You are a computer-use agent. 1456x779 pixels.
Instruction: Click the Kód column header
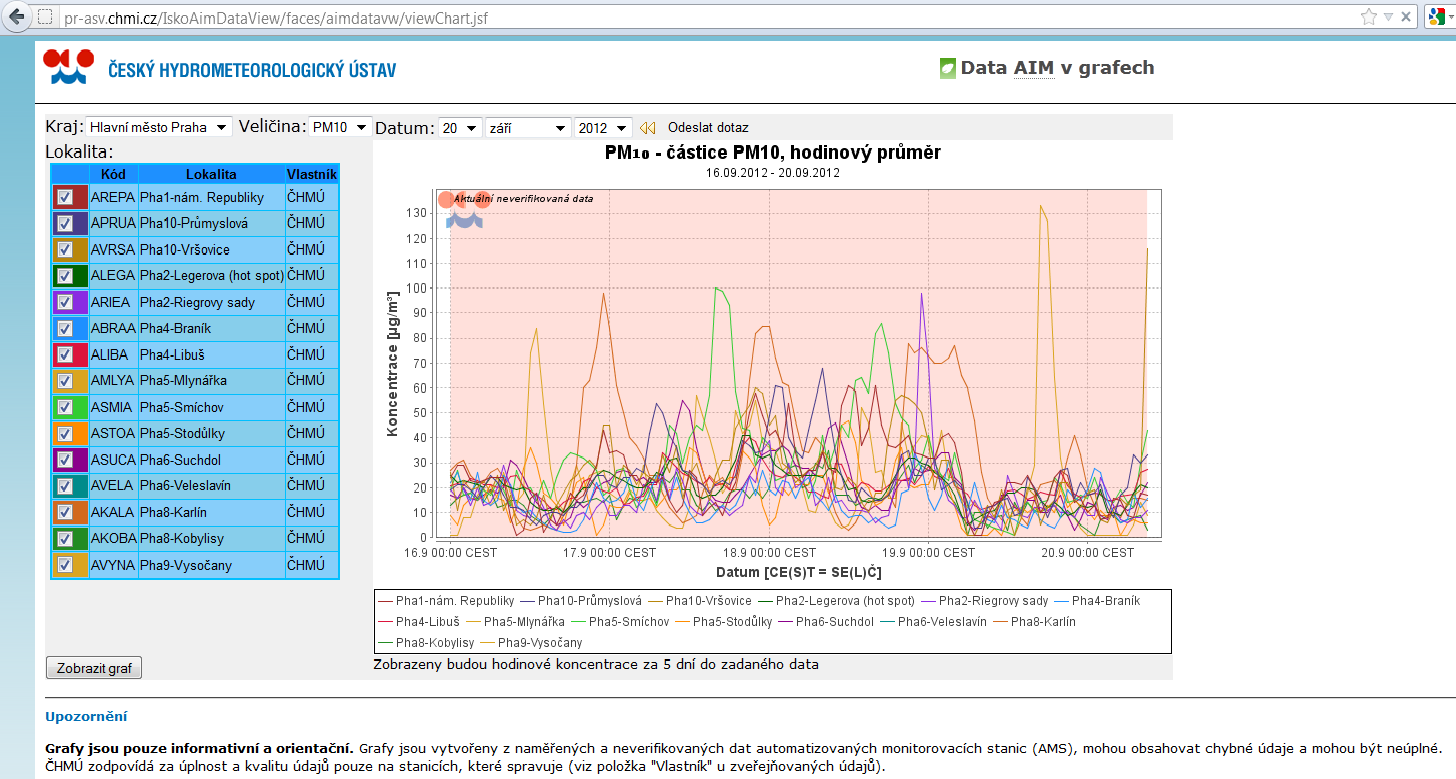(114, 174)
